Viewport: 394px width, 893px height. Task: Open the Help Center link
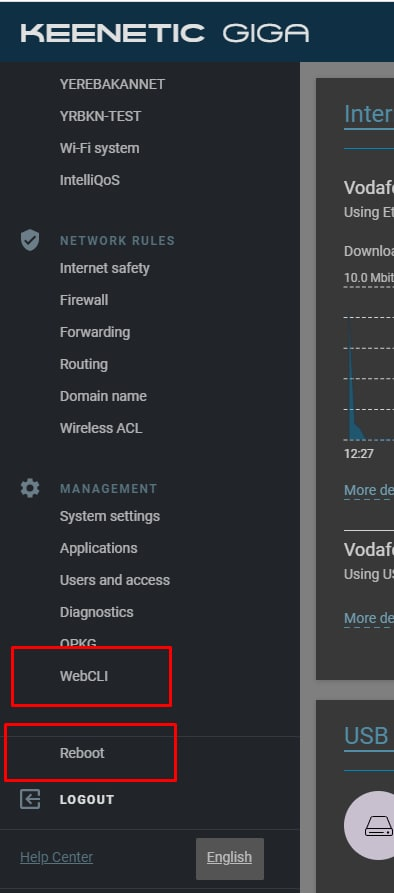(x=56, y=857)
